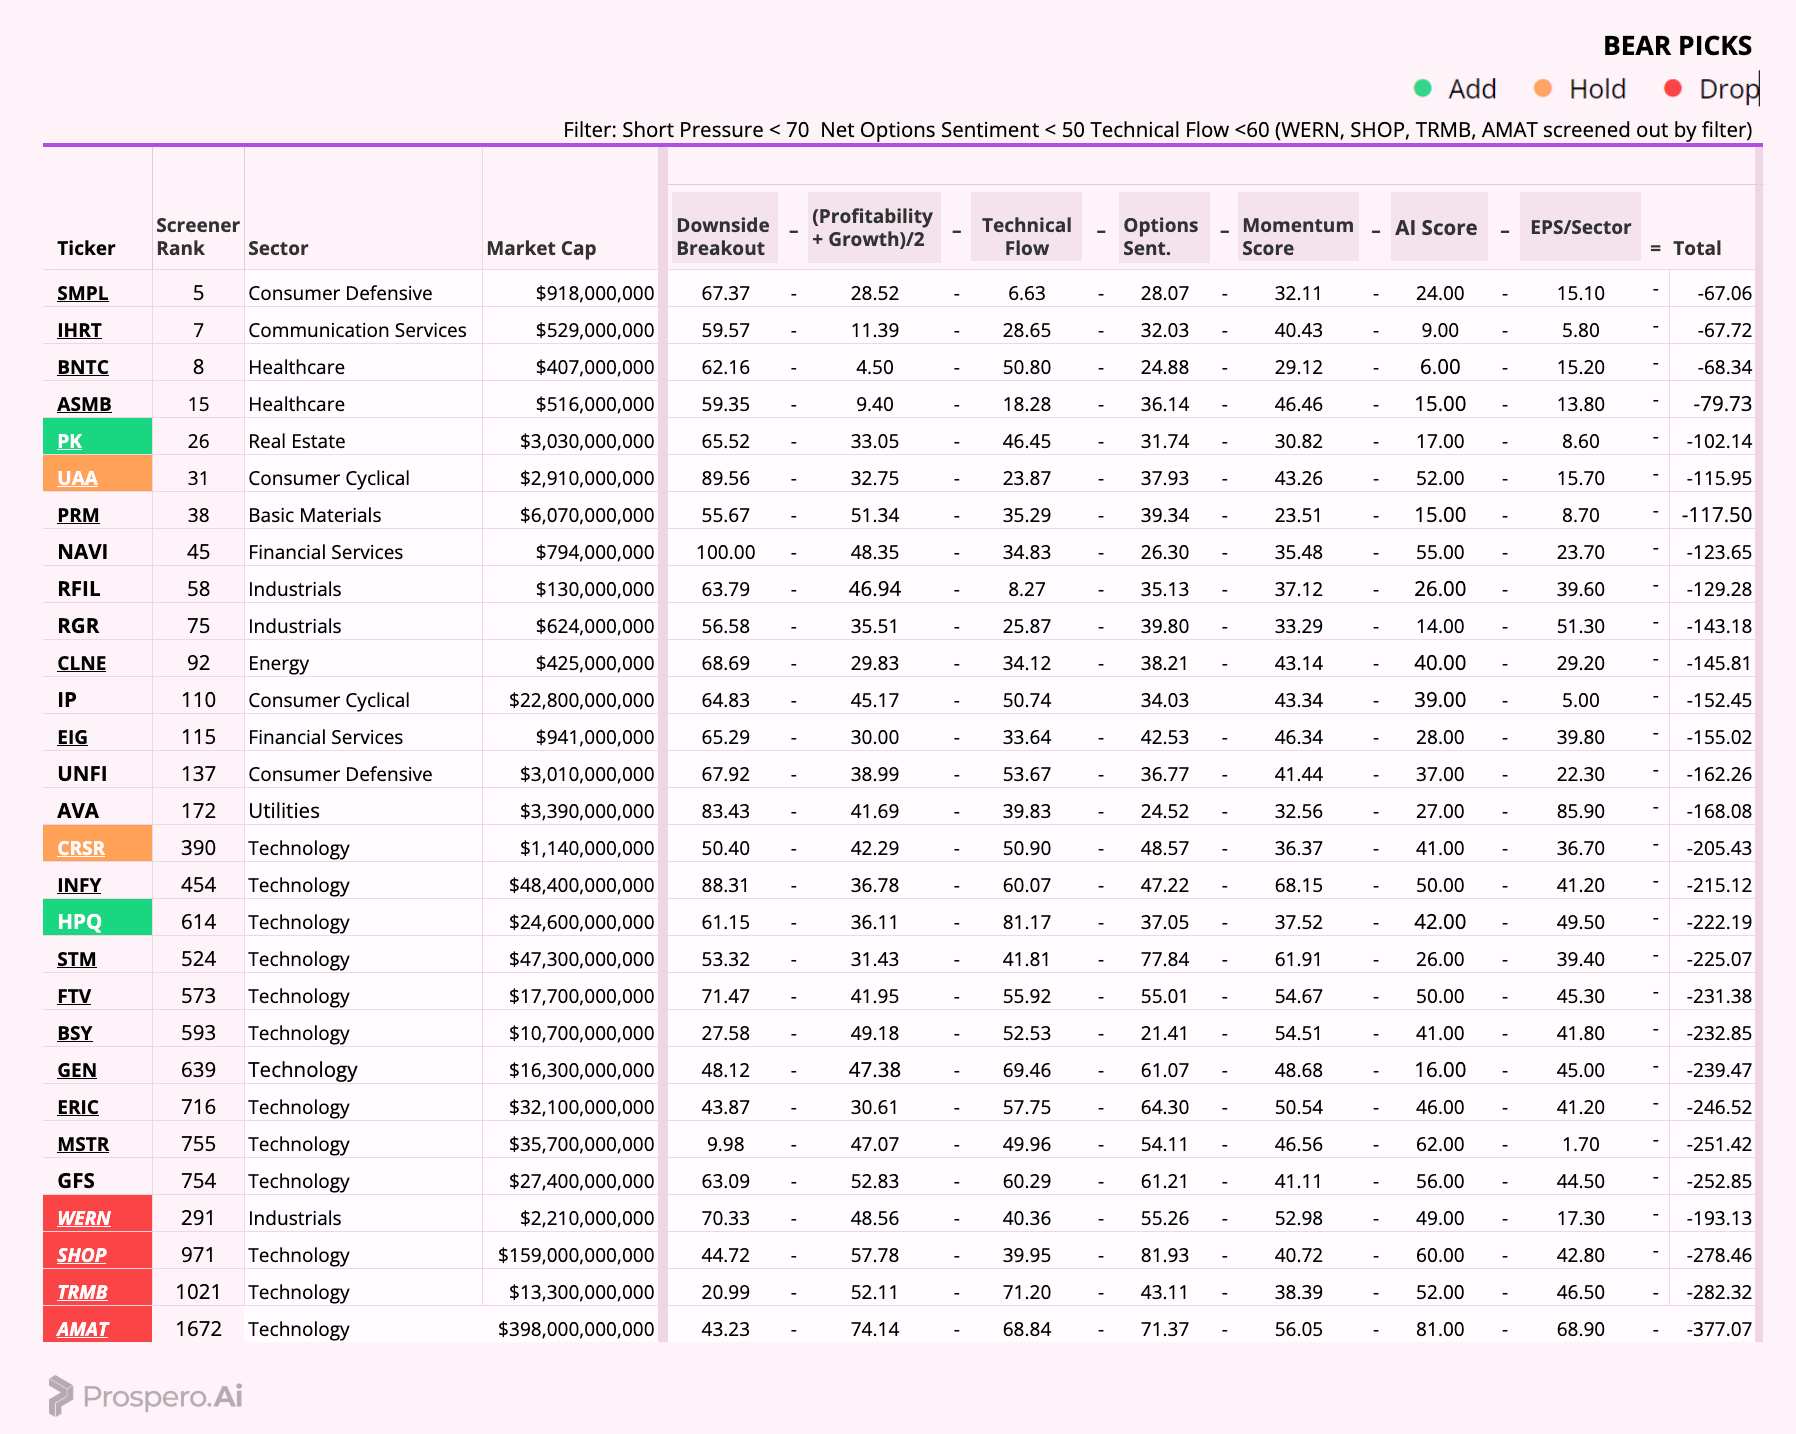Click the BEAR PICKS title

coord(1677,46)
